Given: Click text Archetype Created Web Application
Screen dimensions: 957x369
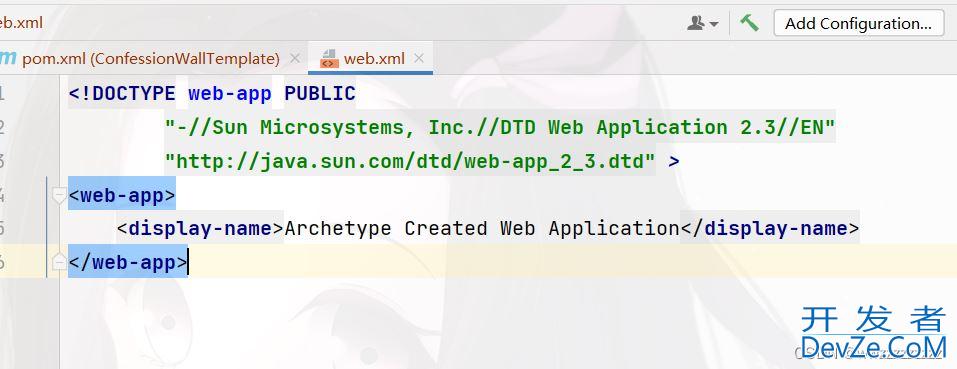Looking at the screenshot, I should 482,229.
